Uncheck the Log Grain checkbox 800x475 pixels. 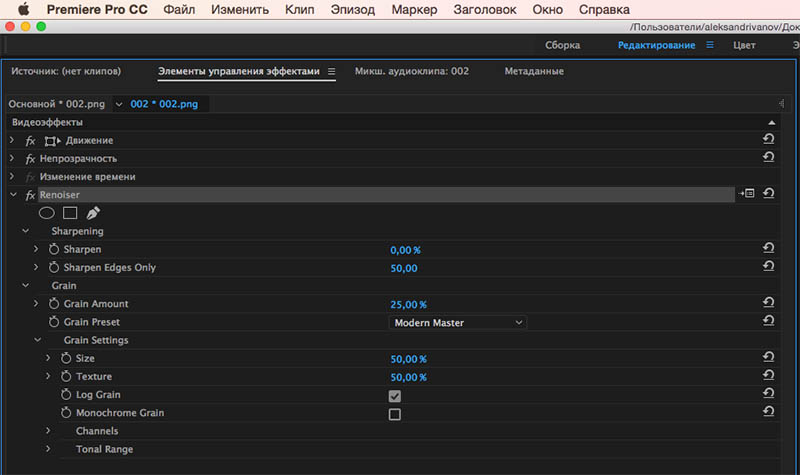[x=394, y=396]
